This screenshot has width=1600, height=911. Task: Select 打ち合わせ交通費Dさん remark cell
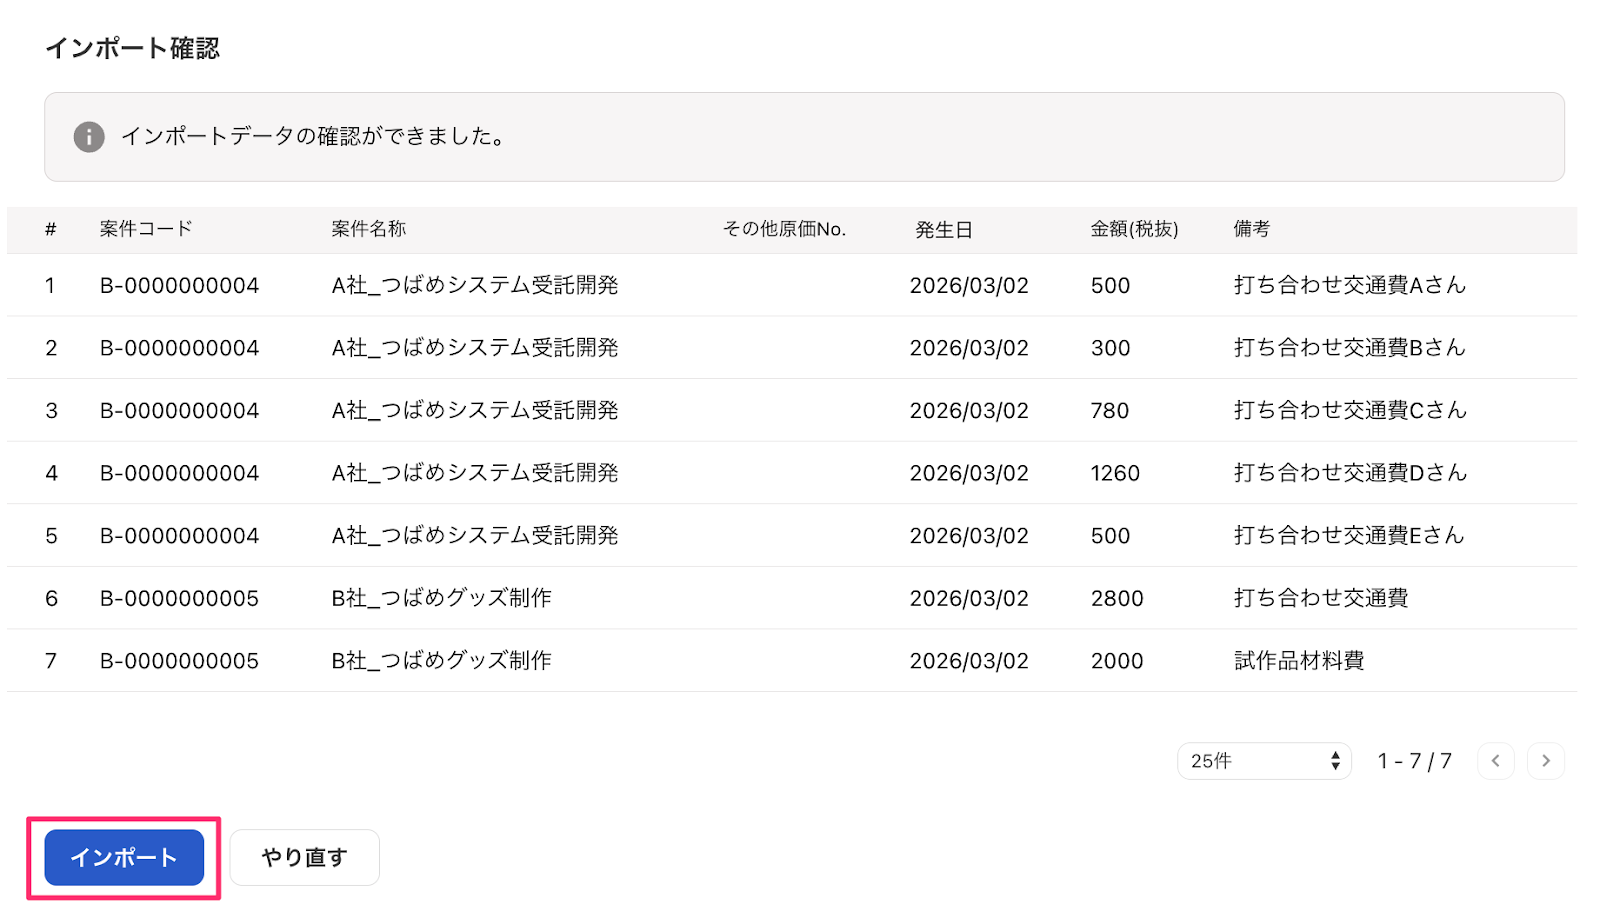1350,472
